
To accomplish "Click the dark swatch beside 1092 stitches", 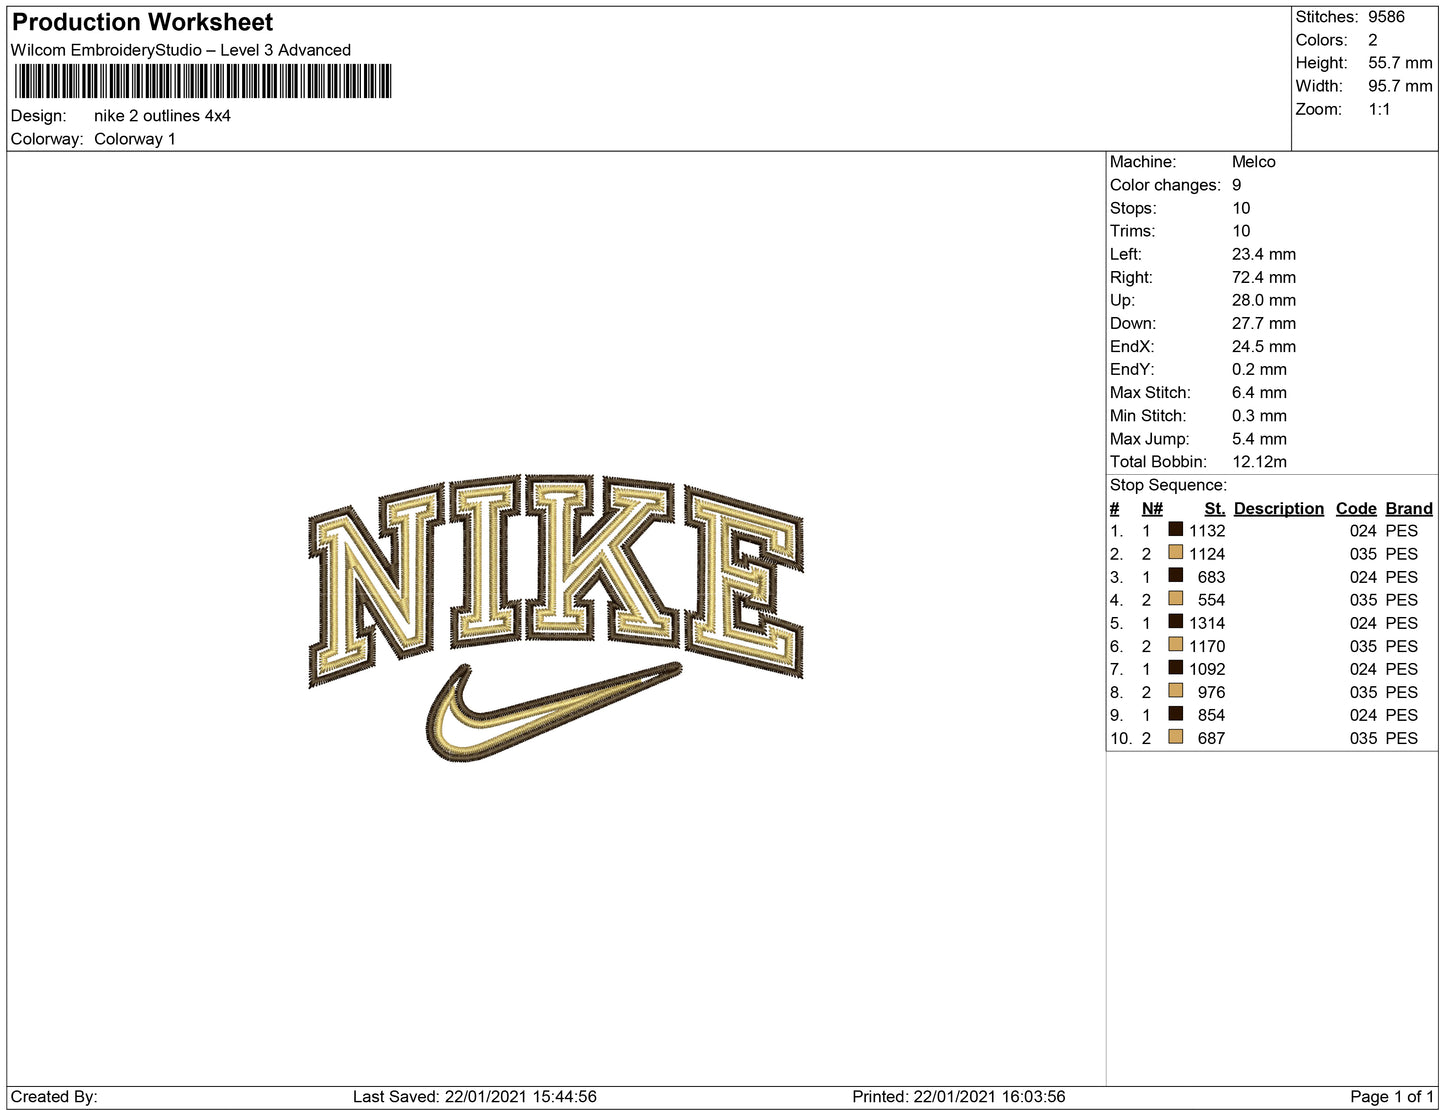I will click(x=1176, y=667).
